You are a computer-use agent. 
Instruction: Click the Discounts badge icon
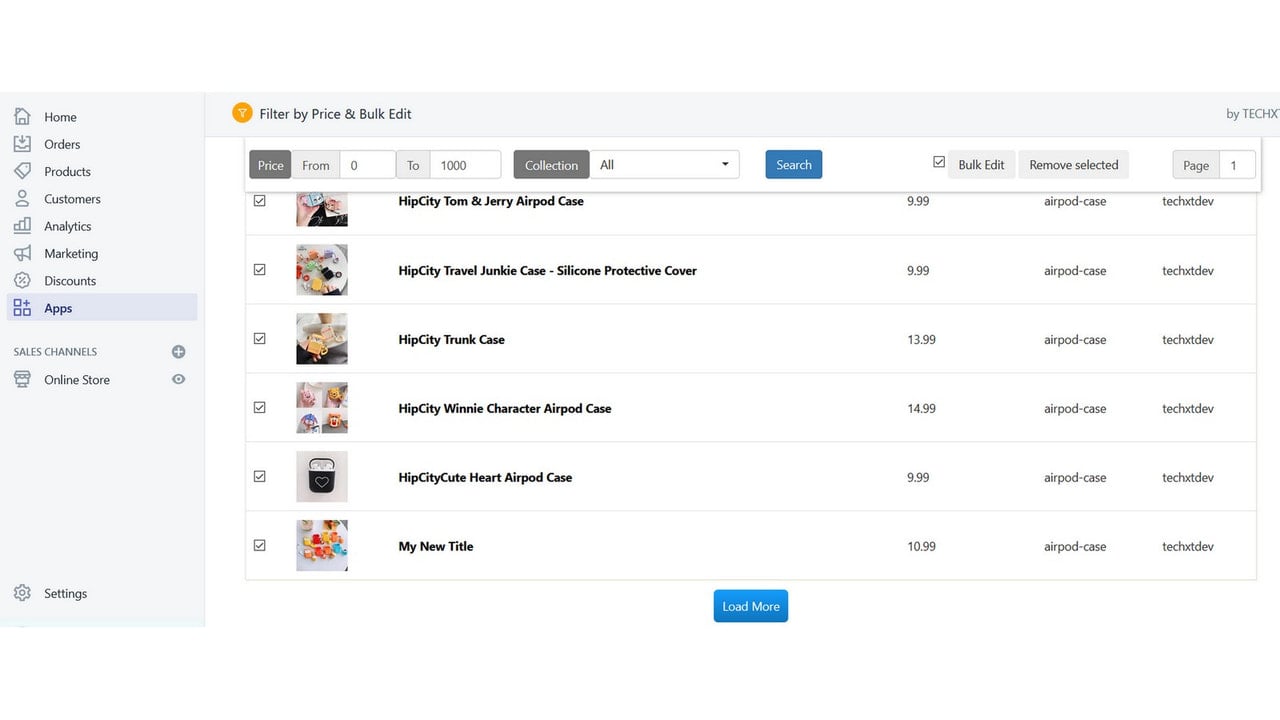tap(22, 281)
